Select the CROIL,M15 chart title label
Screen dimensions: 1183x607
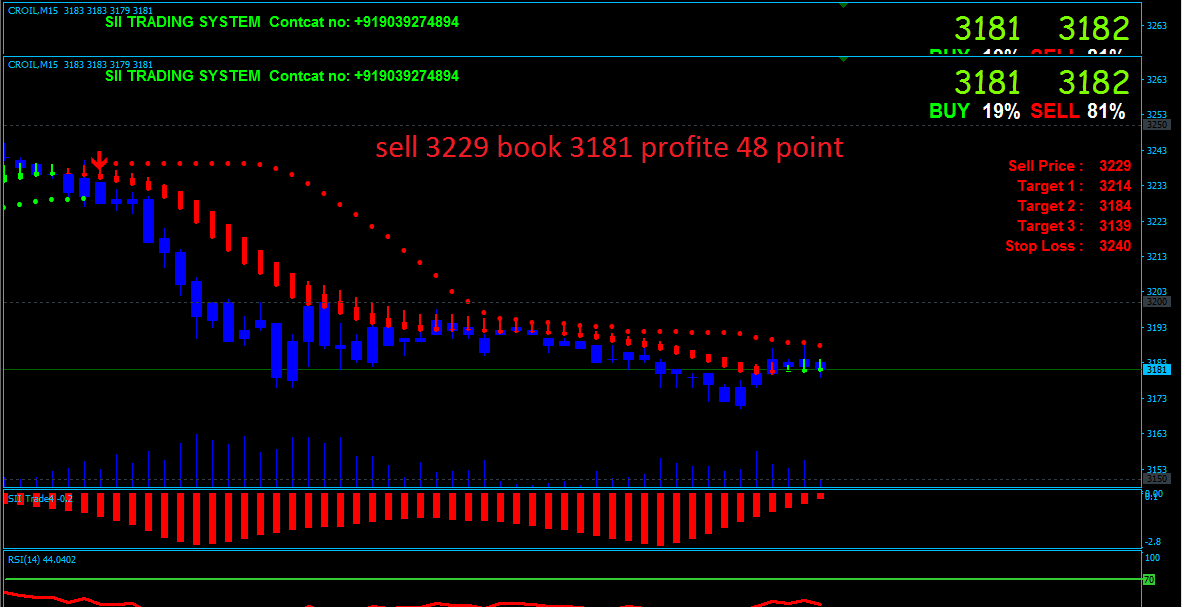(x=34, y=64)
